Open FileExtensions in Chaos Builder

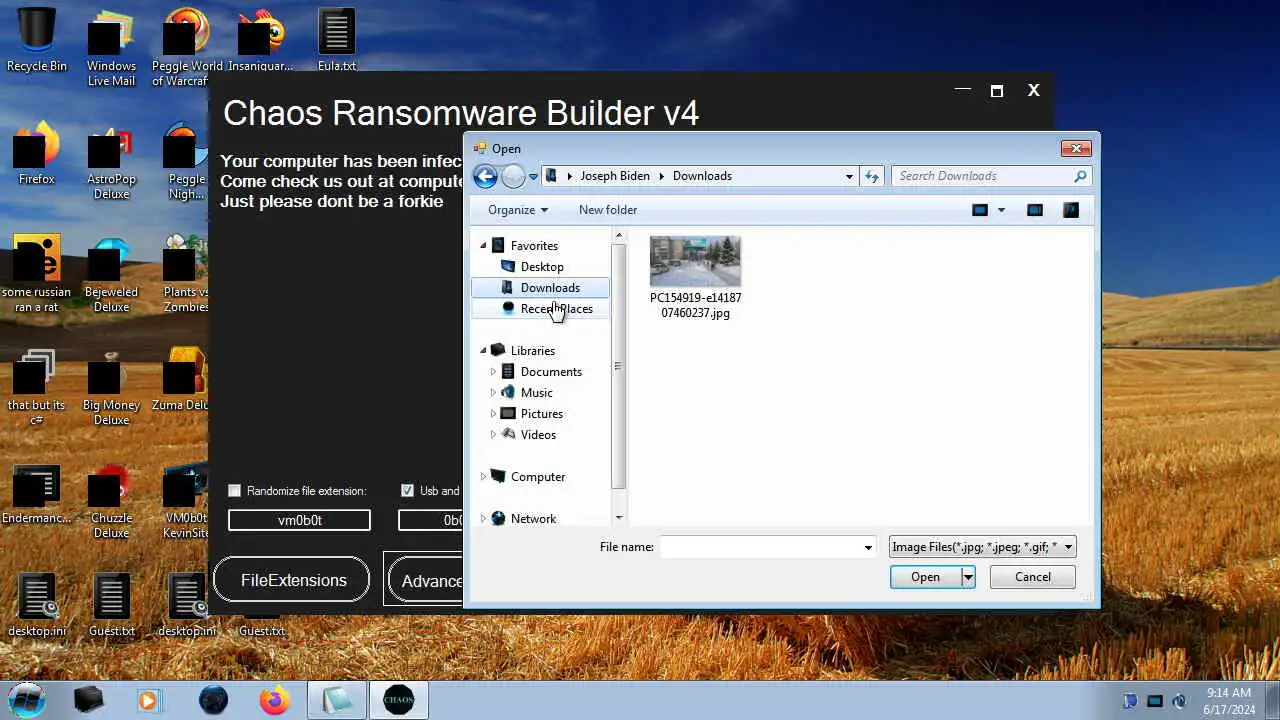click(x=292, y=580)
